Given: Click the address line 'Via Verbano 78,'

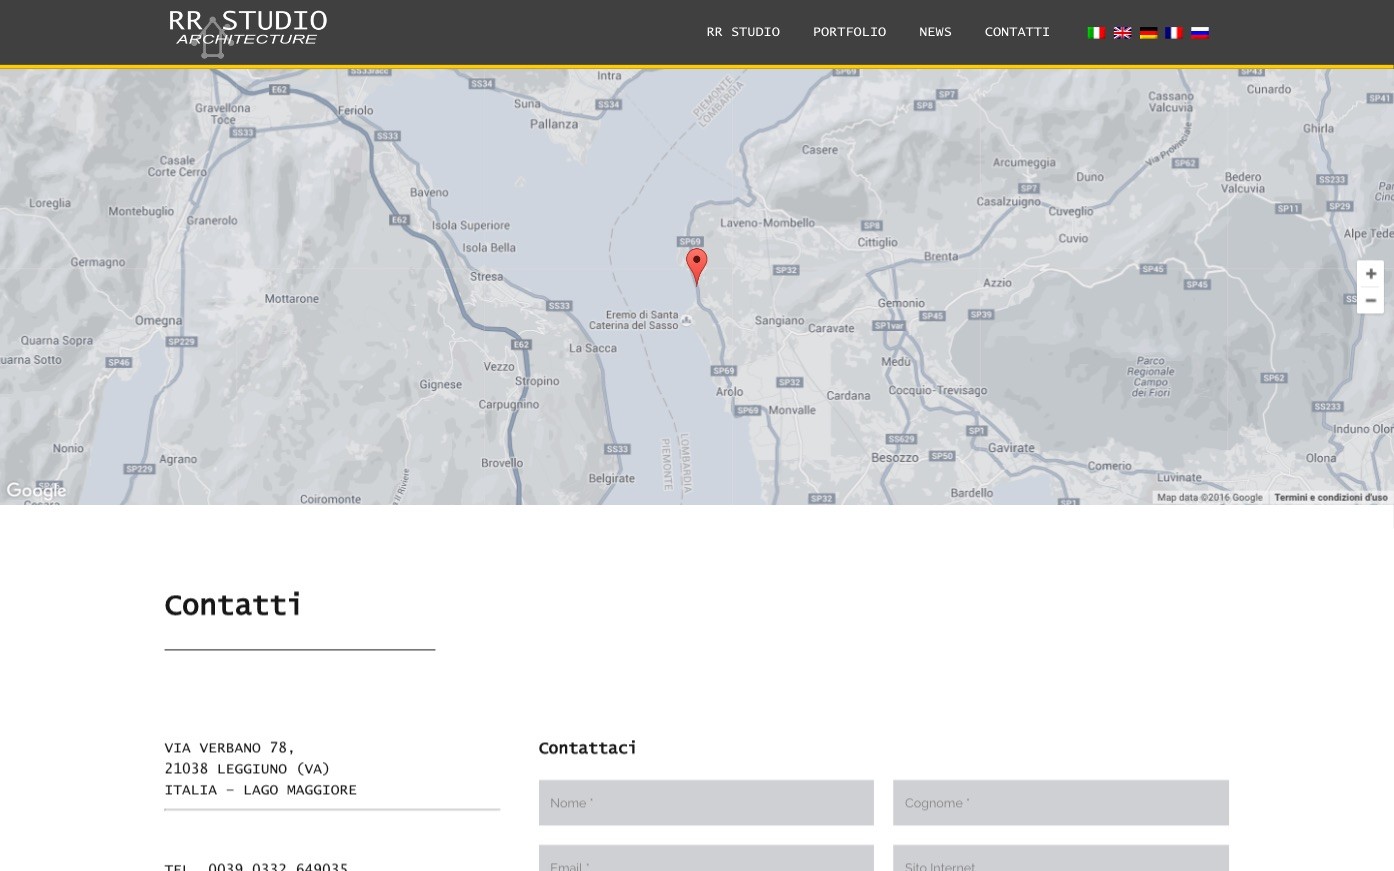Looking at the screenshot, I should coord(230,748).
